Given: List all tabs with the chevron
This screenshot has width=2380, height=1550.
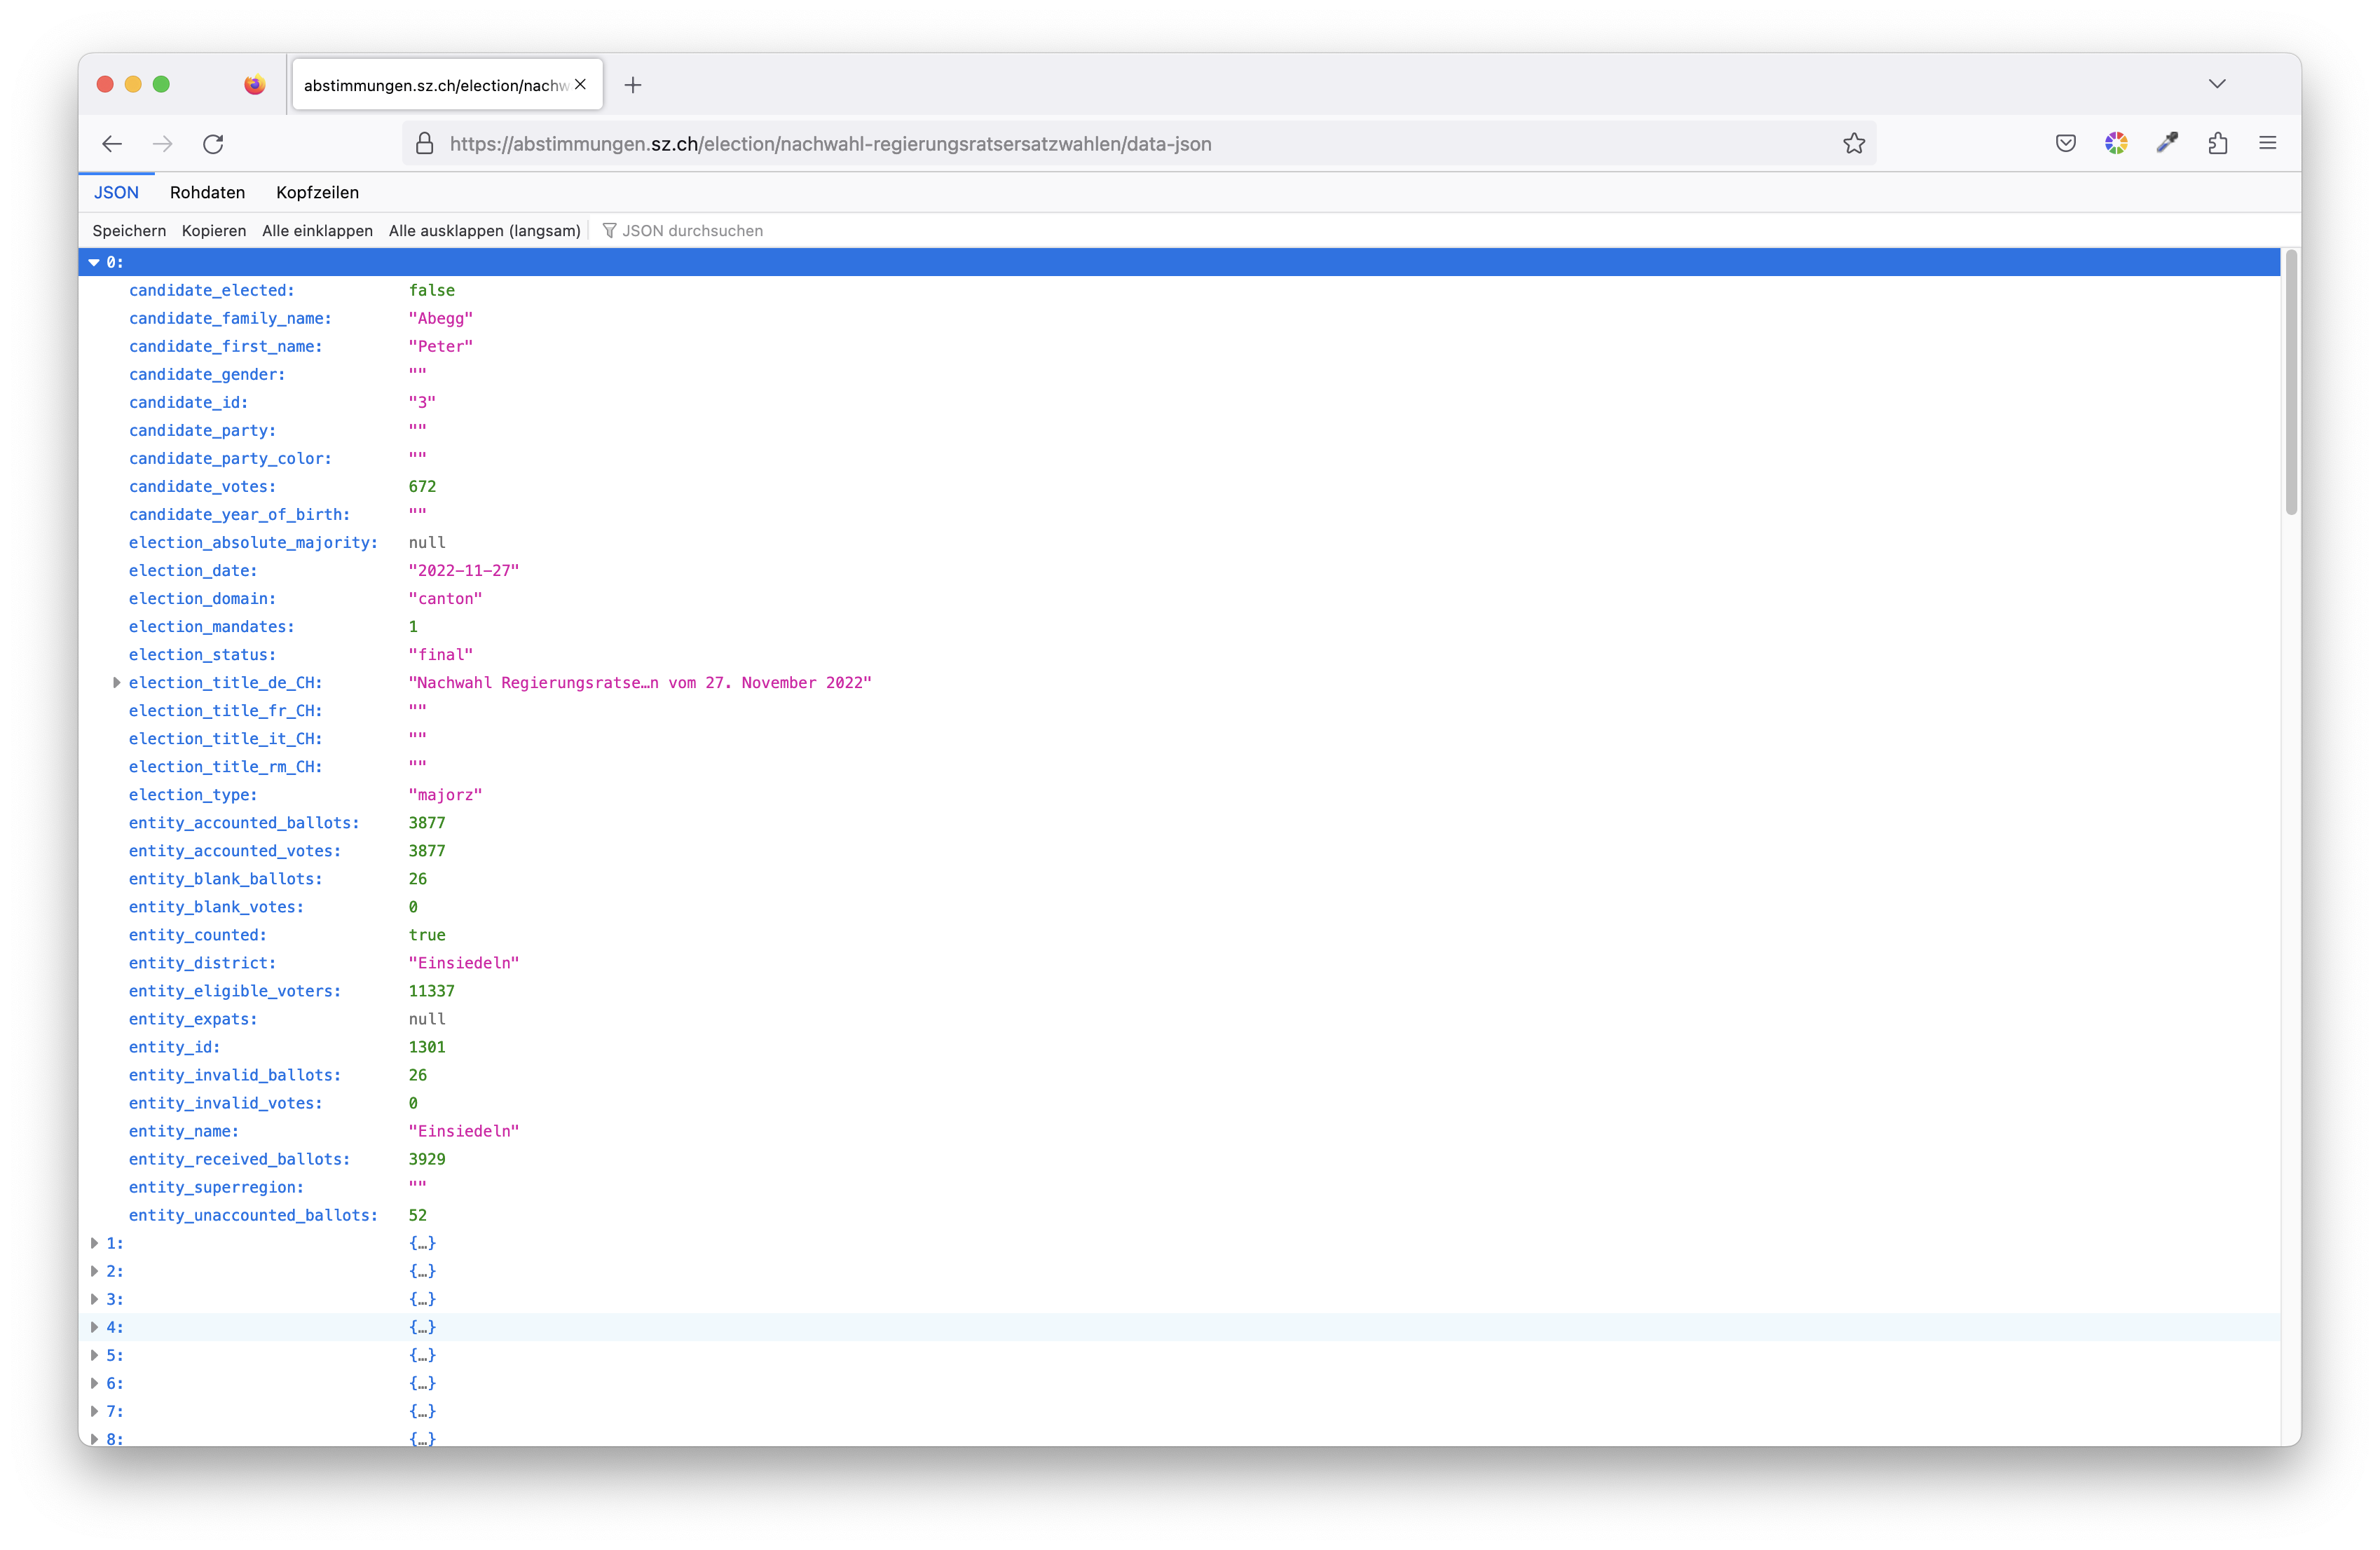Looking at the screenshot, I should pos(2217,84).
